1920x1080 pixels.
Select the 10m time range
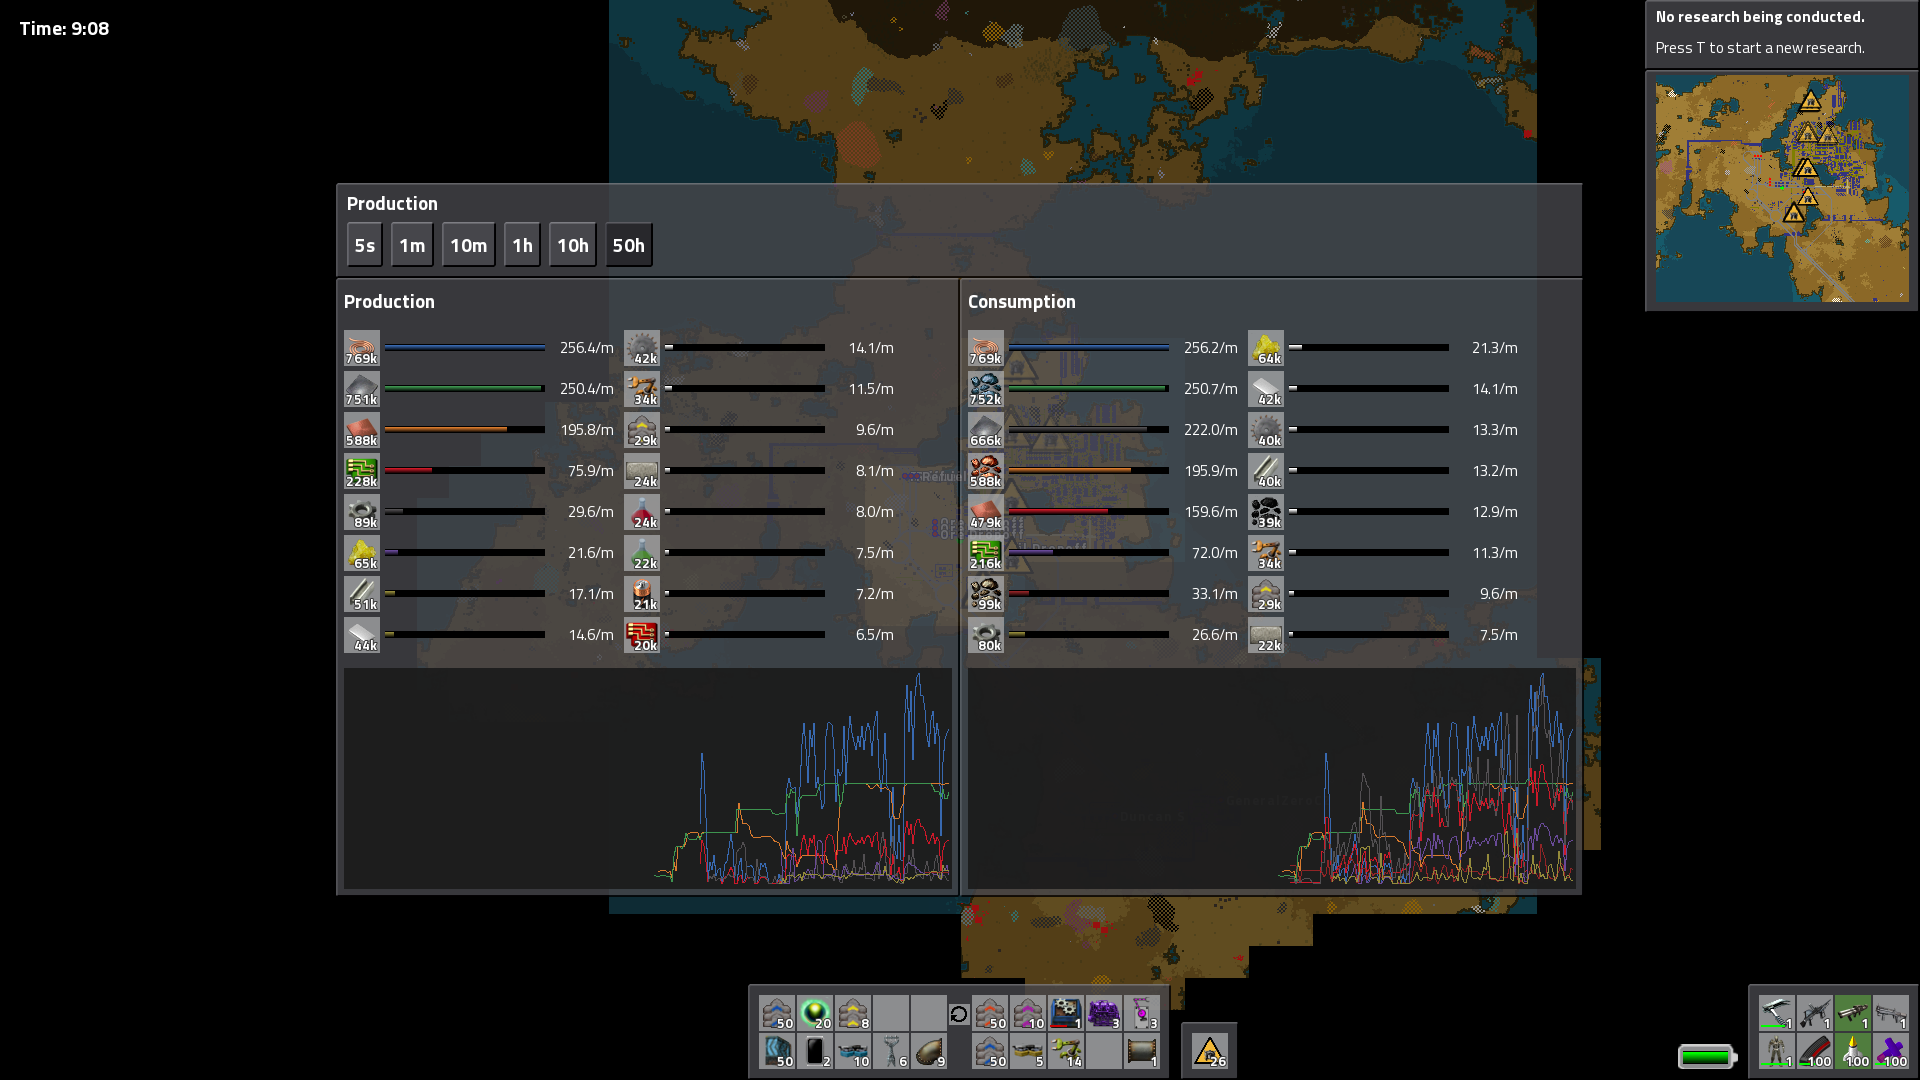(469, 245)
